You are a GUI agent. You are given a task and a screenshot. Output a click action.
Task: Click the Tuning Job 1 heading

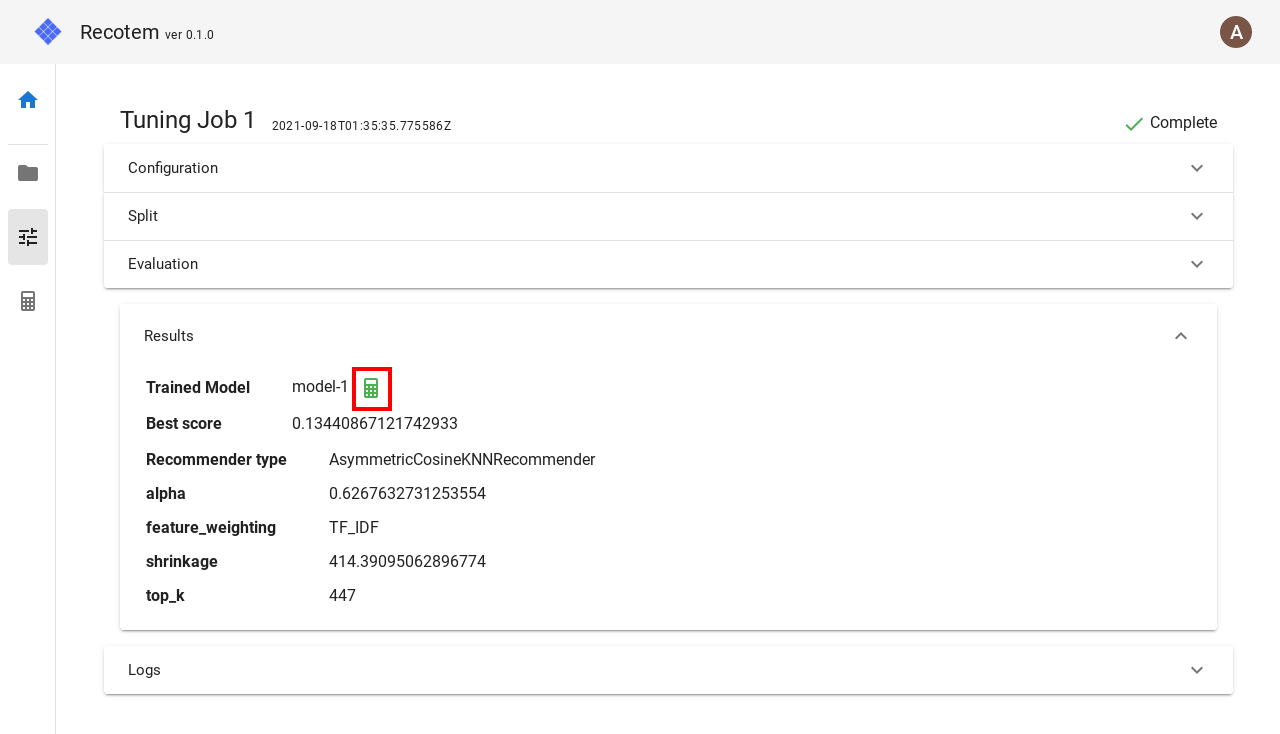[188, 120]
